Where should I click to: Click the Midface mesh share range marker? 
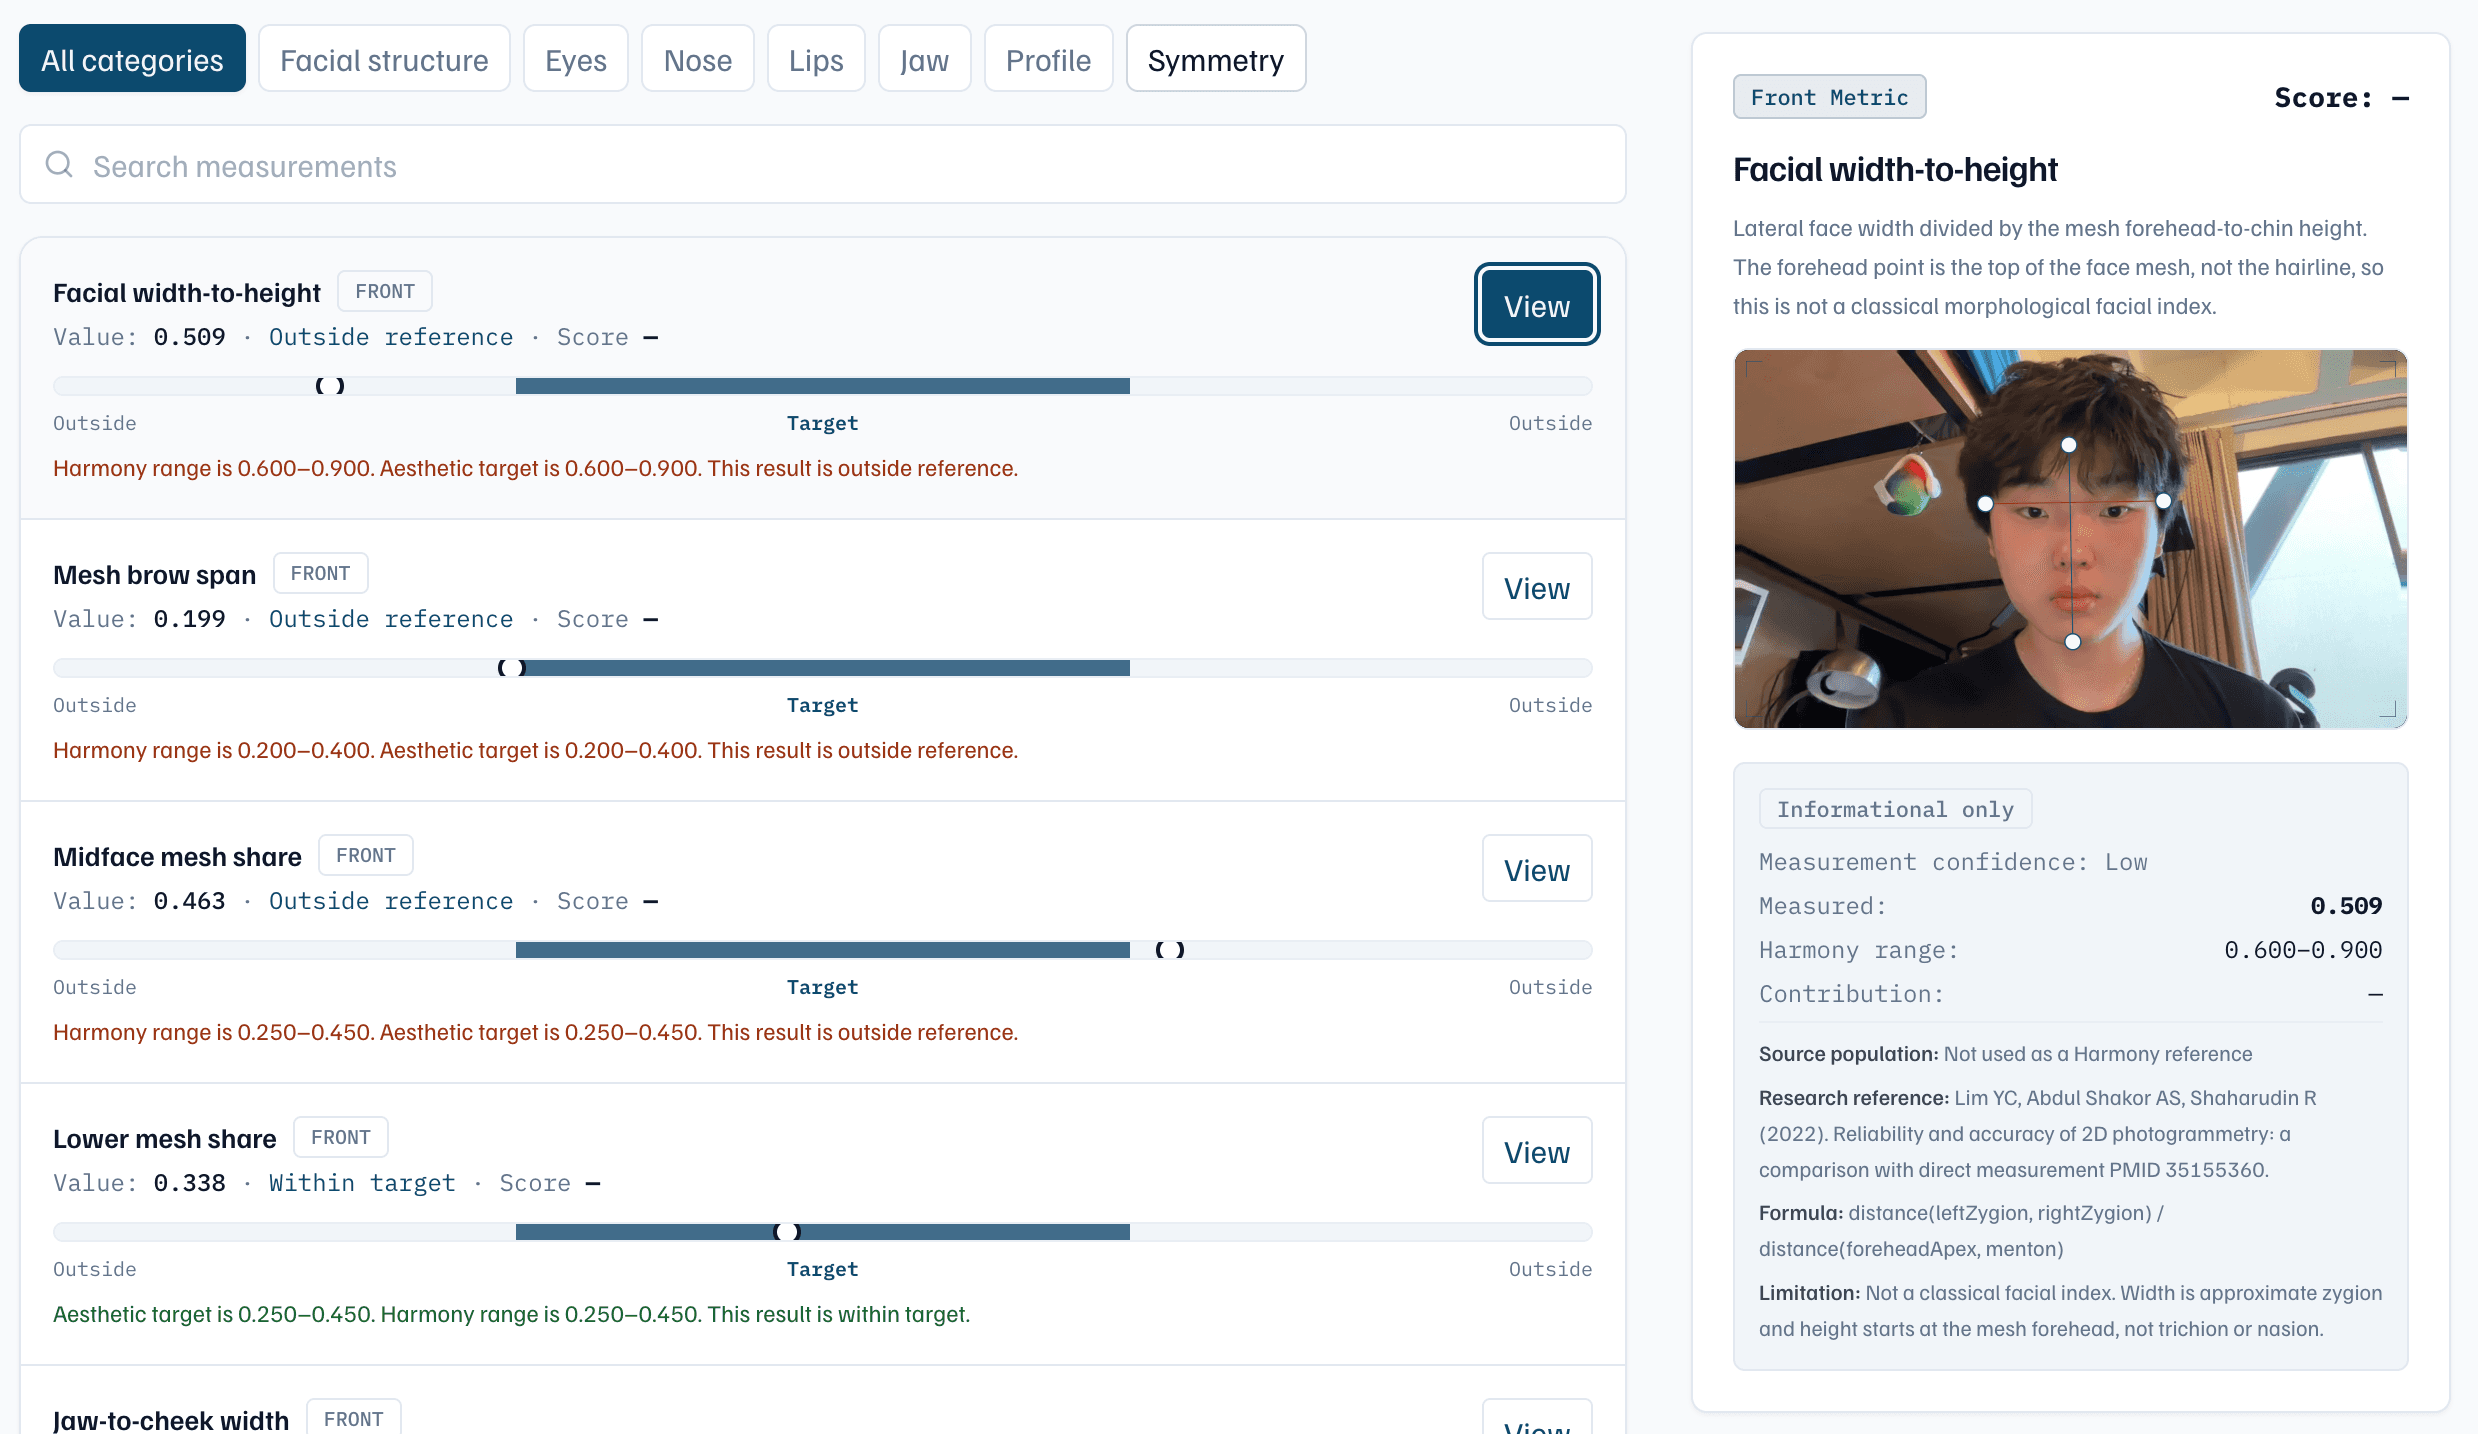[x=1170, y=950]
